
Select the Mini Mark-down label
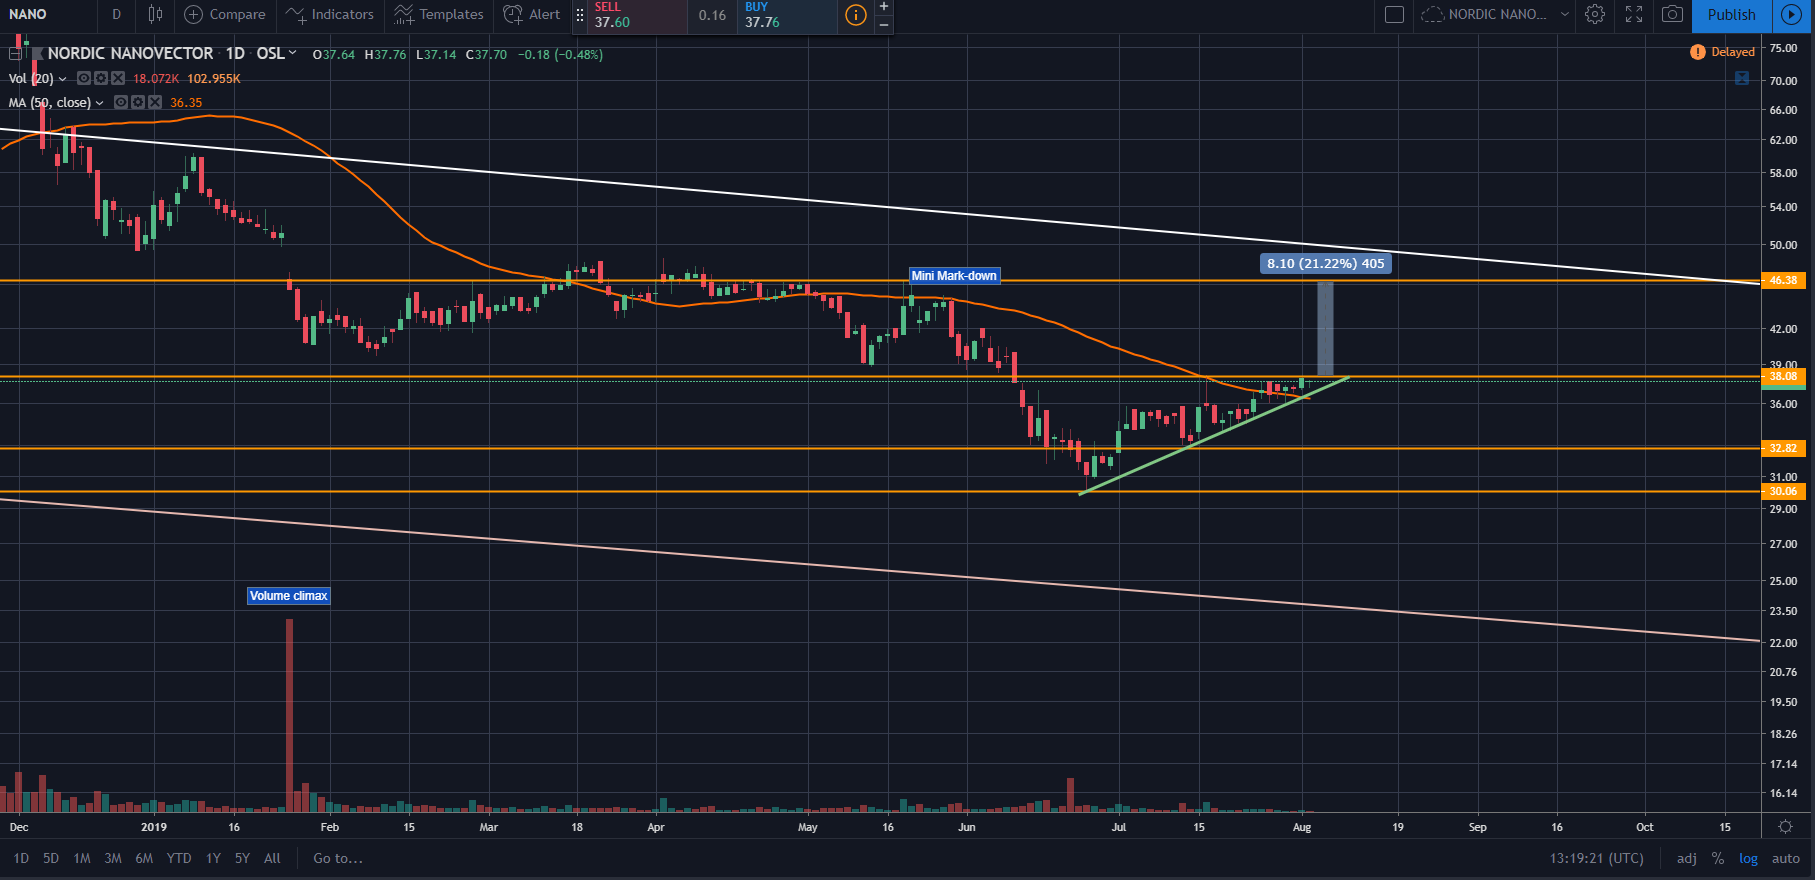(954, 276)
